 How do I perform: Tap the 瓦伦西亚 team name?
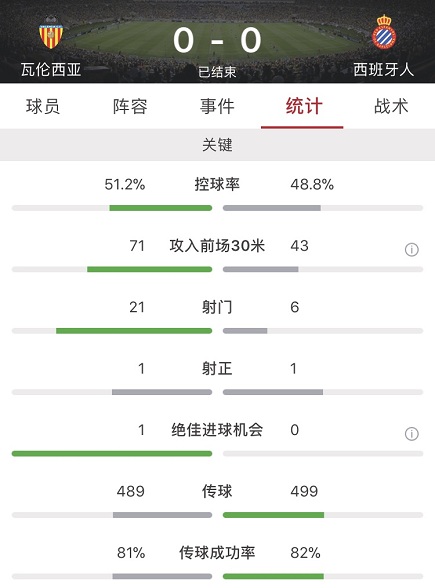tap(51, 69)
